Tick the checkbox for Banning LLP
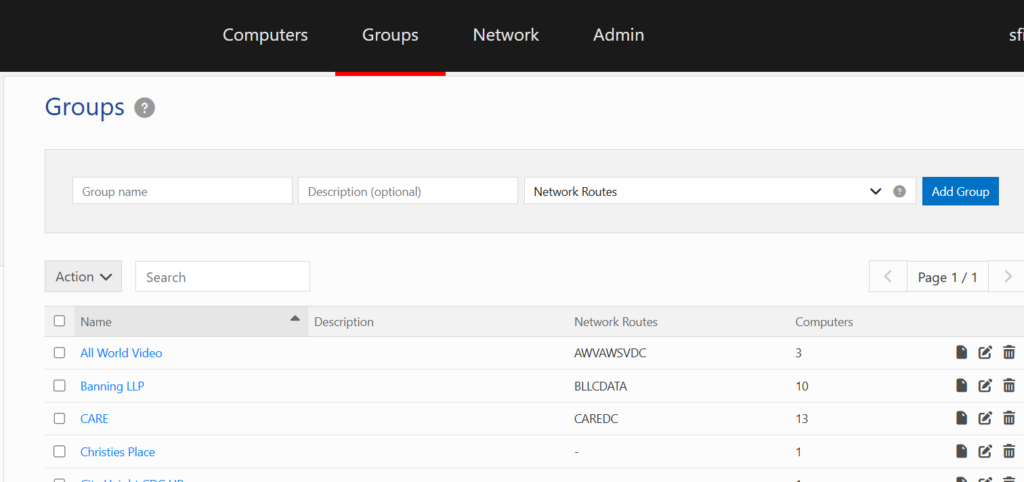Viewport: 1024px width, 482px height. pos(60,386)
